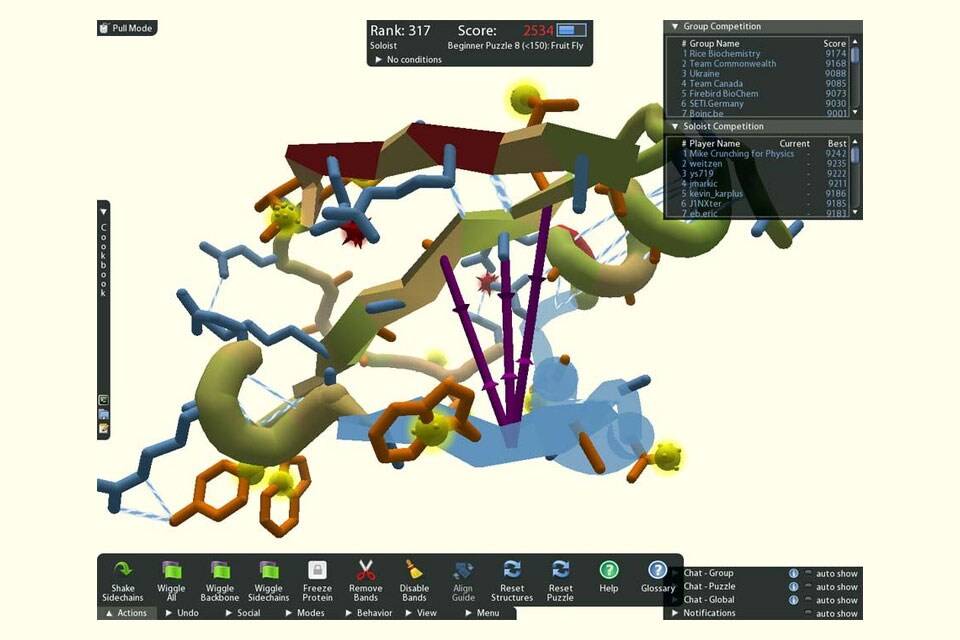
Task: Click Soloist Competition scrollbar up arrow
Action: pyautogui.click(x=855, y=141)
